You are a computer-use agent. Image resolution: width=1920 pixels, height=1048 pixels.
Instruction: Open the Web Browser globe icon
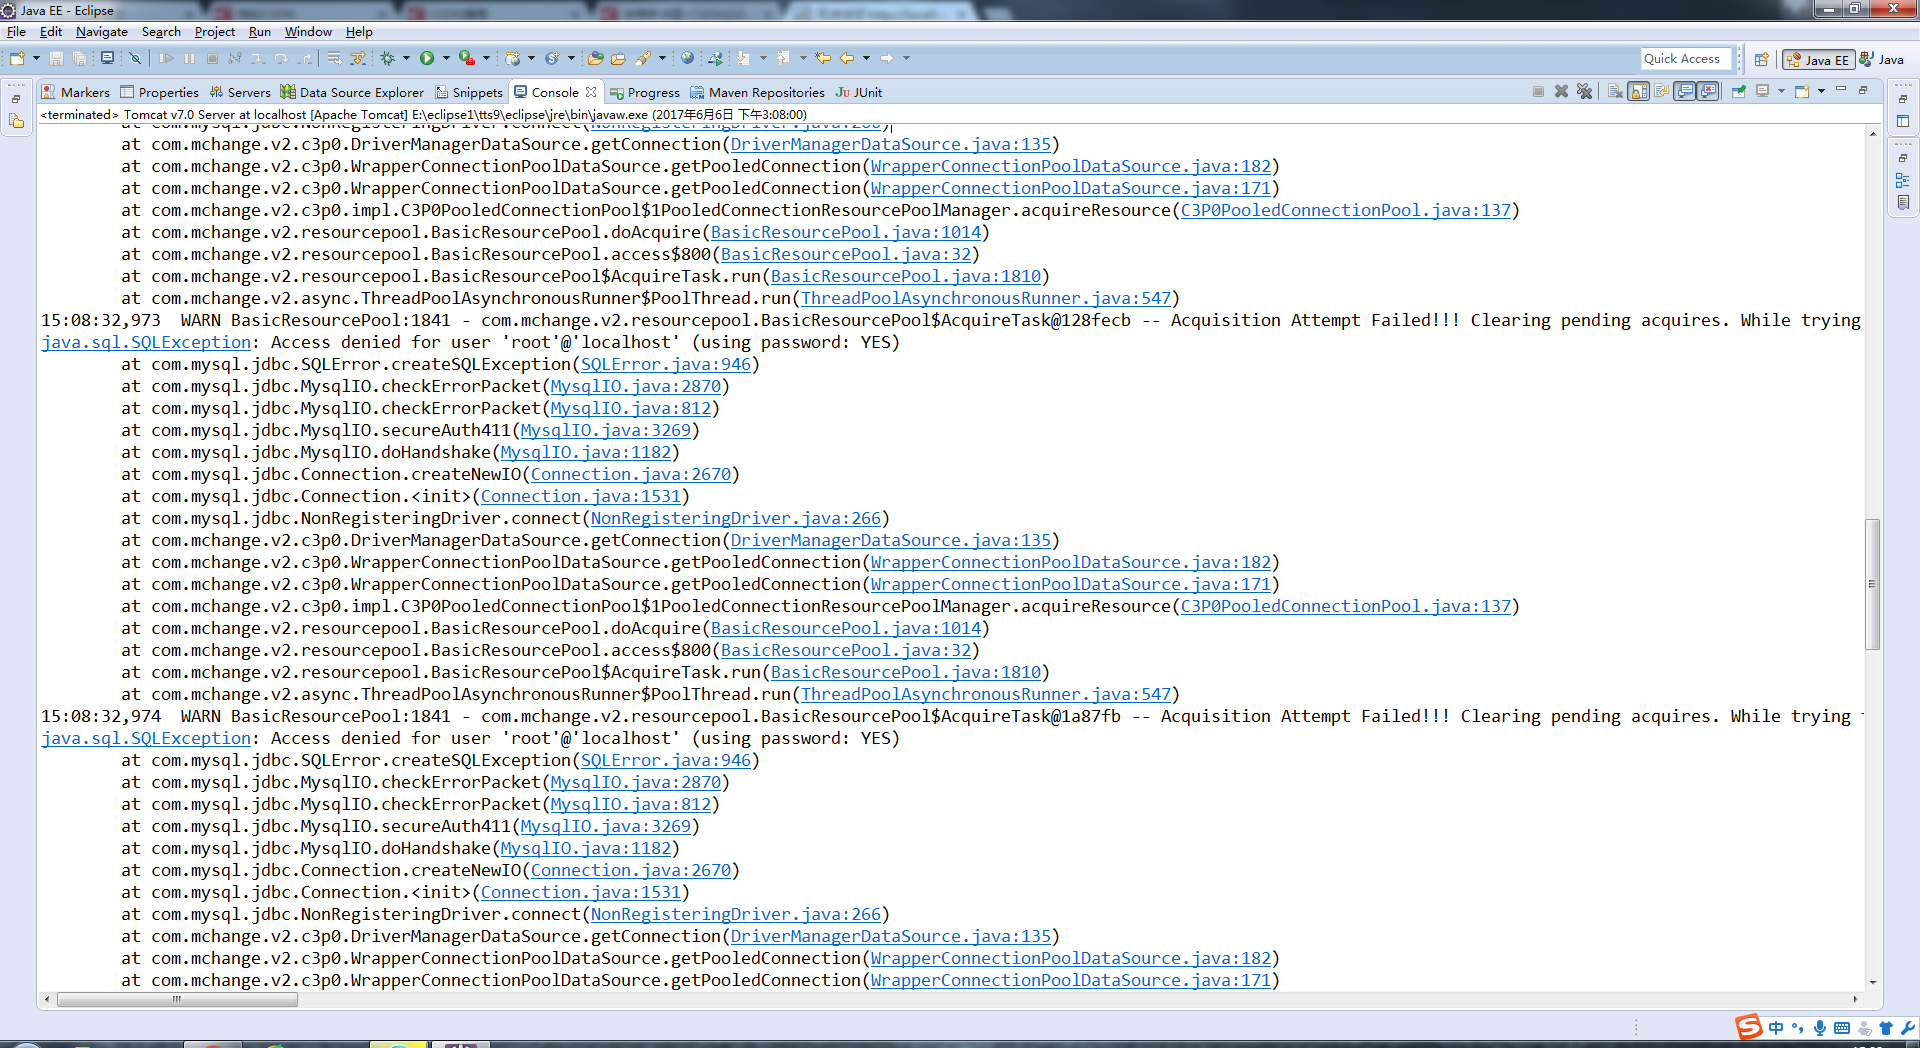point(687,58)
